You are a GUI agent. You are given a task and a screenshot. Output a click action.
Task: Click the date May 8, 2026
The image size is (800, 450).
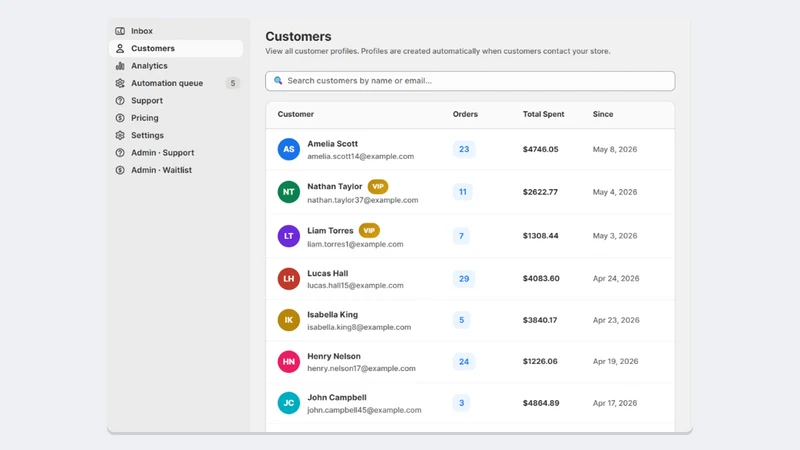pyautogui.click(x=615, y=149)
